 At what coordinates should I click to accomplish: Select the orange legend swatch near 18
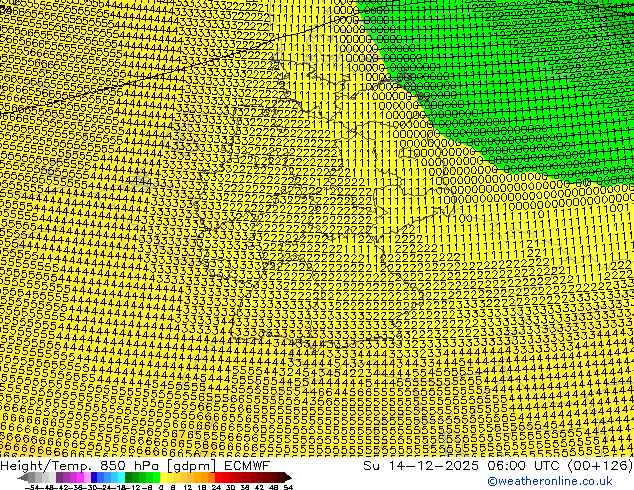[x=205, y=477]
